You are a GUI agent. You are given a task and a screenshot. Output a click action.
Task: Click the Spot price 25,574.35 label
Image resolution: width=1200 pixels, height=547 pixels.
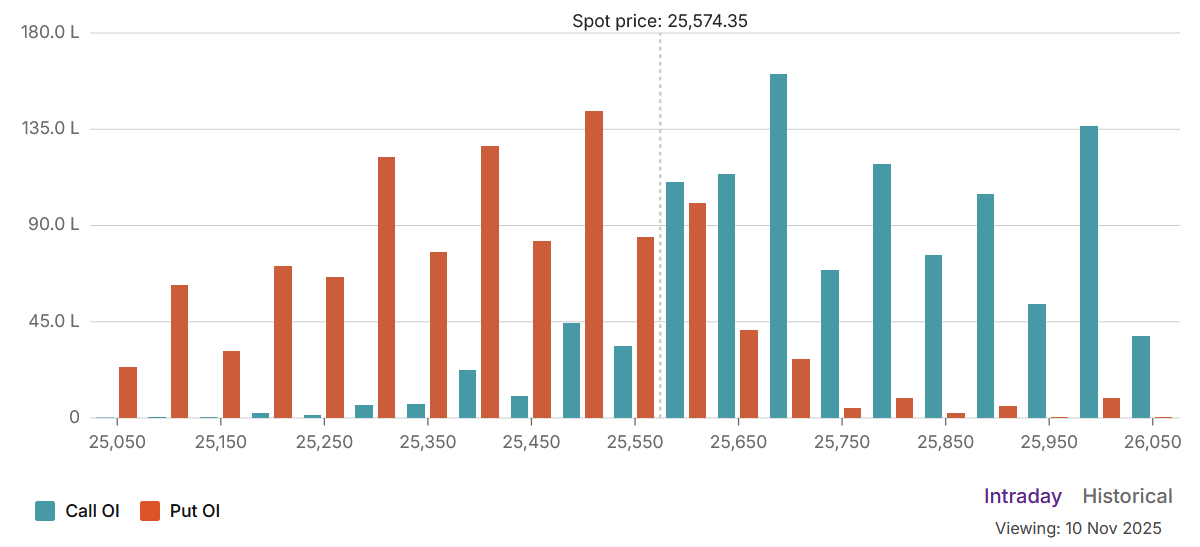tap(659, 20)
